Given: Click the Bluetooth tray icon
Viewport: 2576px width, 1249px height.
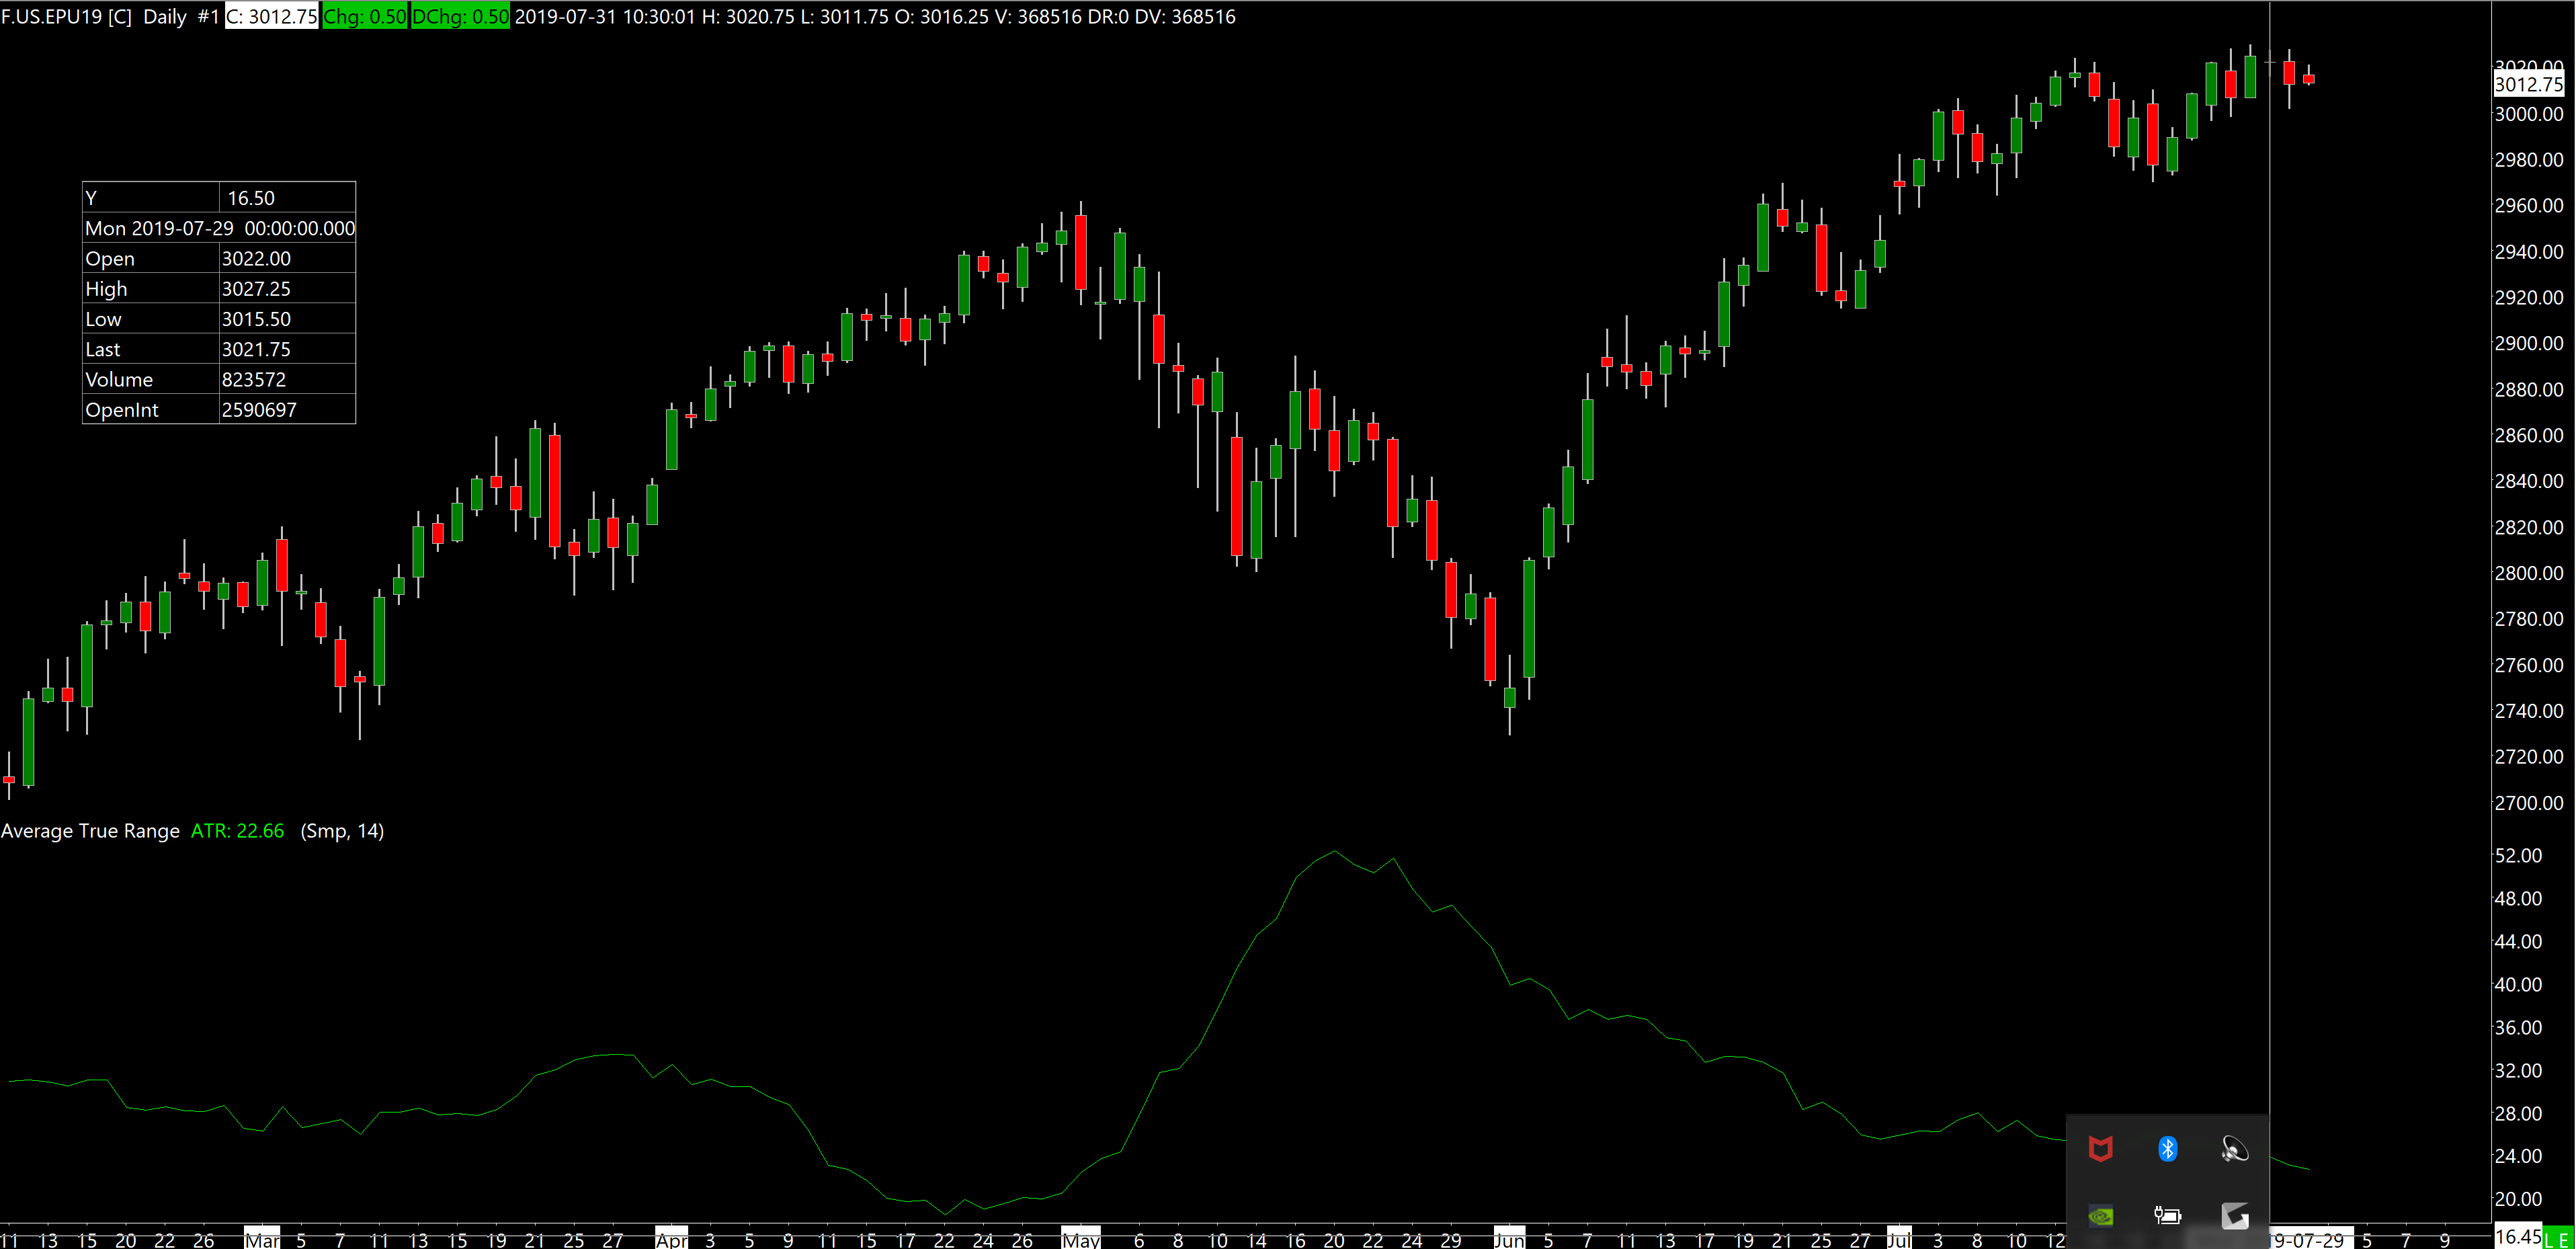Looking at the screenshot, I should [2167, 1149].
